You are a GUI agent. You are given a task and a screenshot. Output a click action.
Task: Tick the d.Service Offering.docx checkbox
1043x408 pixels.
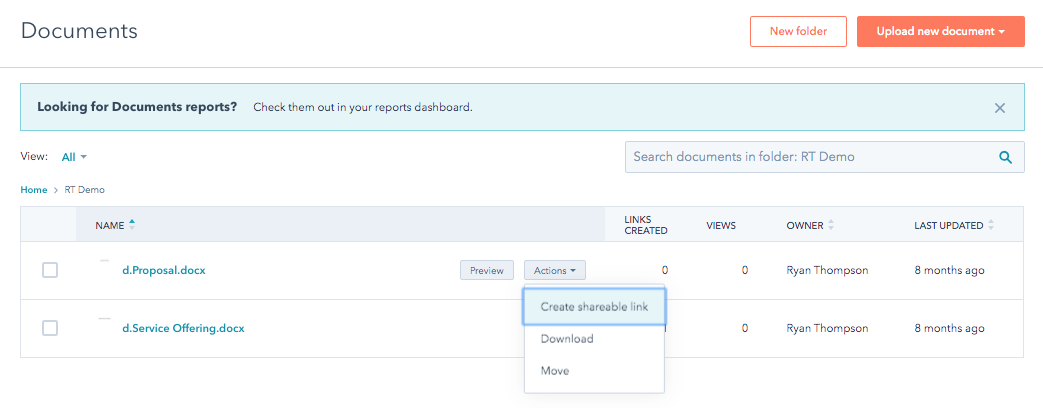[50, 328]
